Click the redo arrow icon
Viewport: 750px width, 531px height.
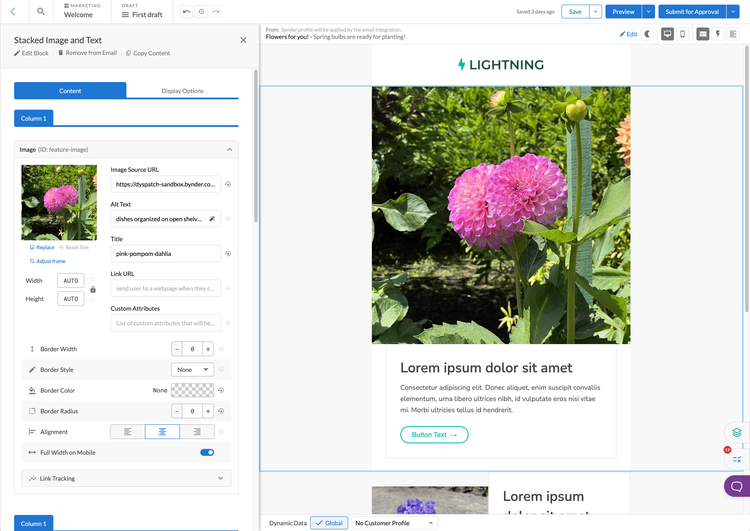click(216, 11)
